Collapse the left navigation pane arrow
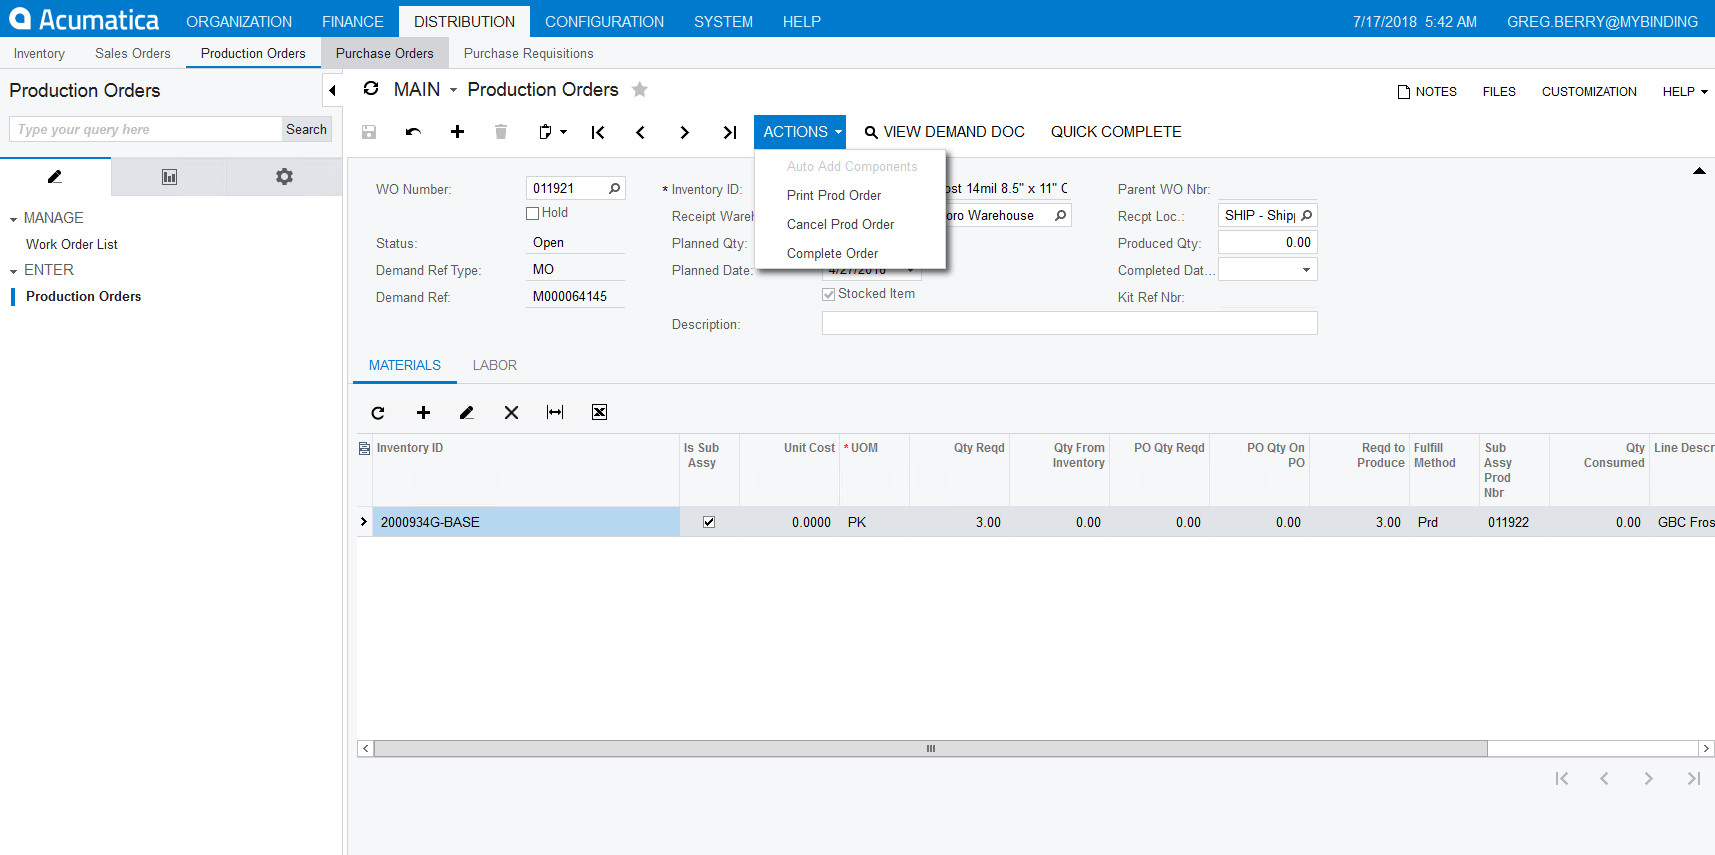Image resolution: width=1715 pixels, height=855 pixels. pyautogui.click(x=332, y=91)
